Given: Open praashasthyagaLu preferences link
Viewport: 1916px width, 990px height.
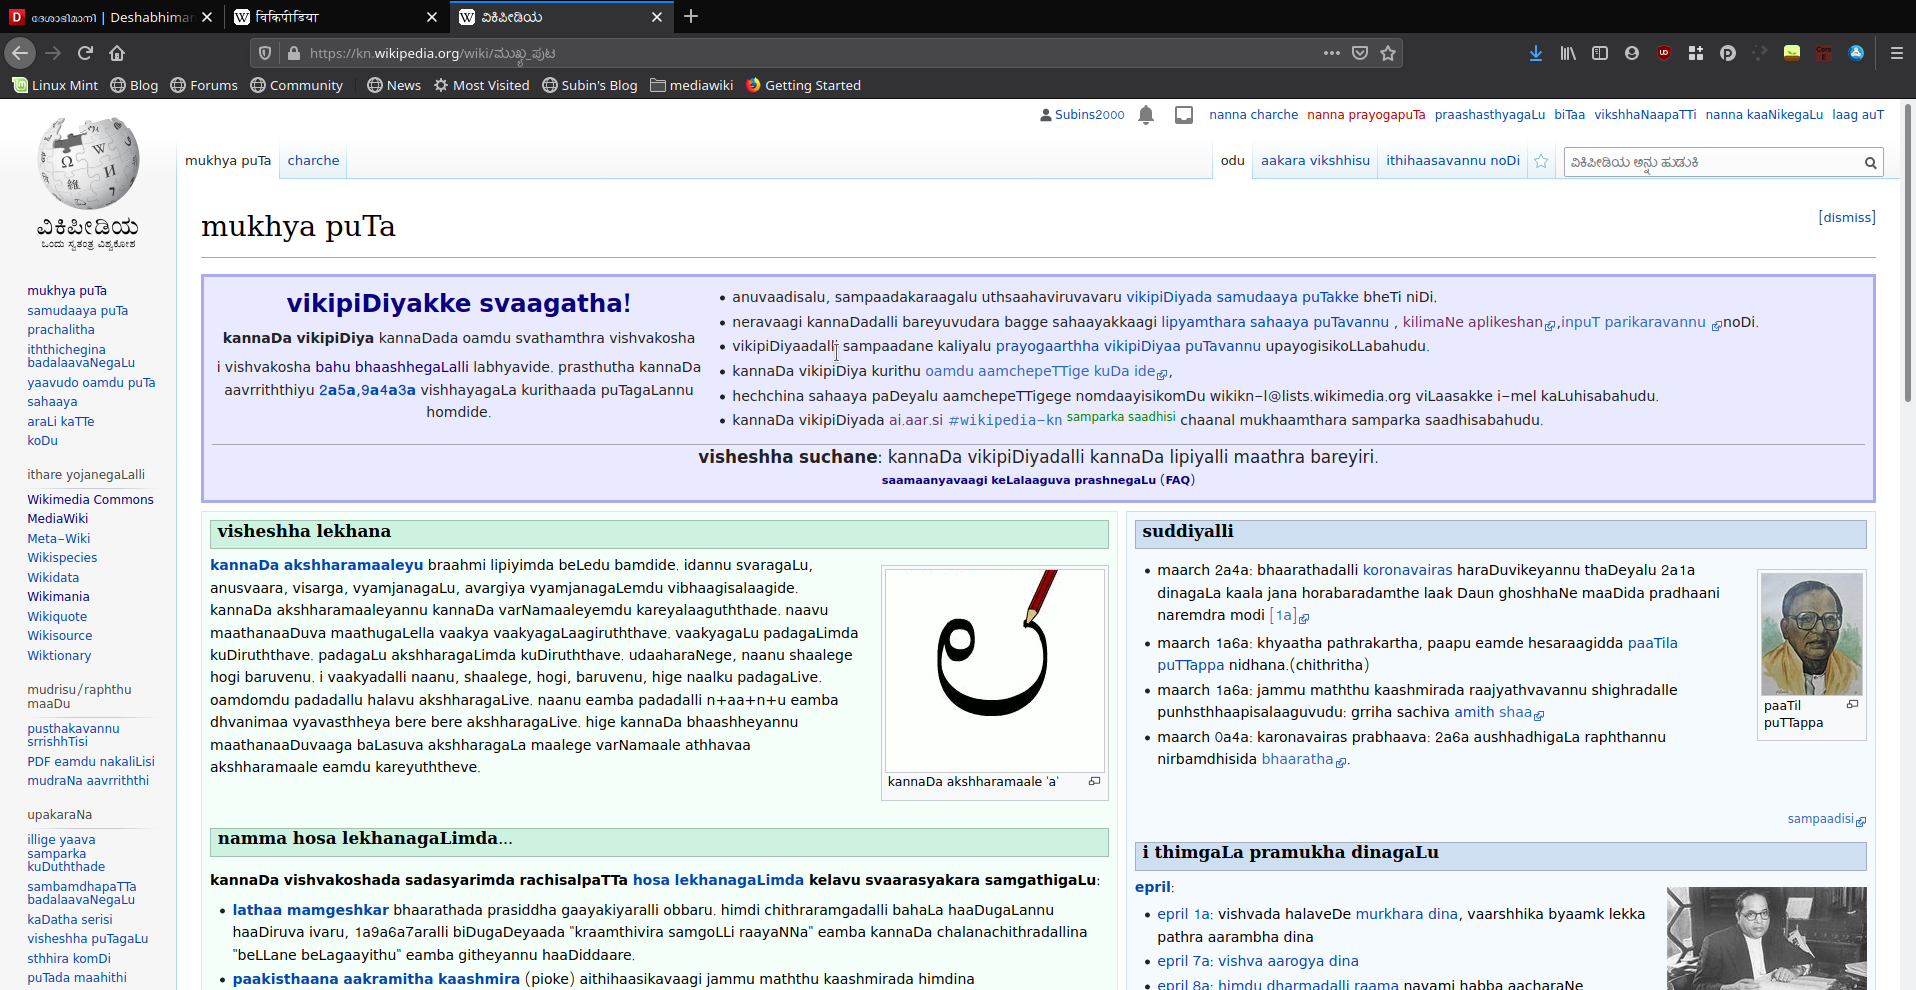Looking at the screenshot, I should click(x=1489, y=115).
